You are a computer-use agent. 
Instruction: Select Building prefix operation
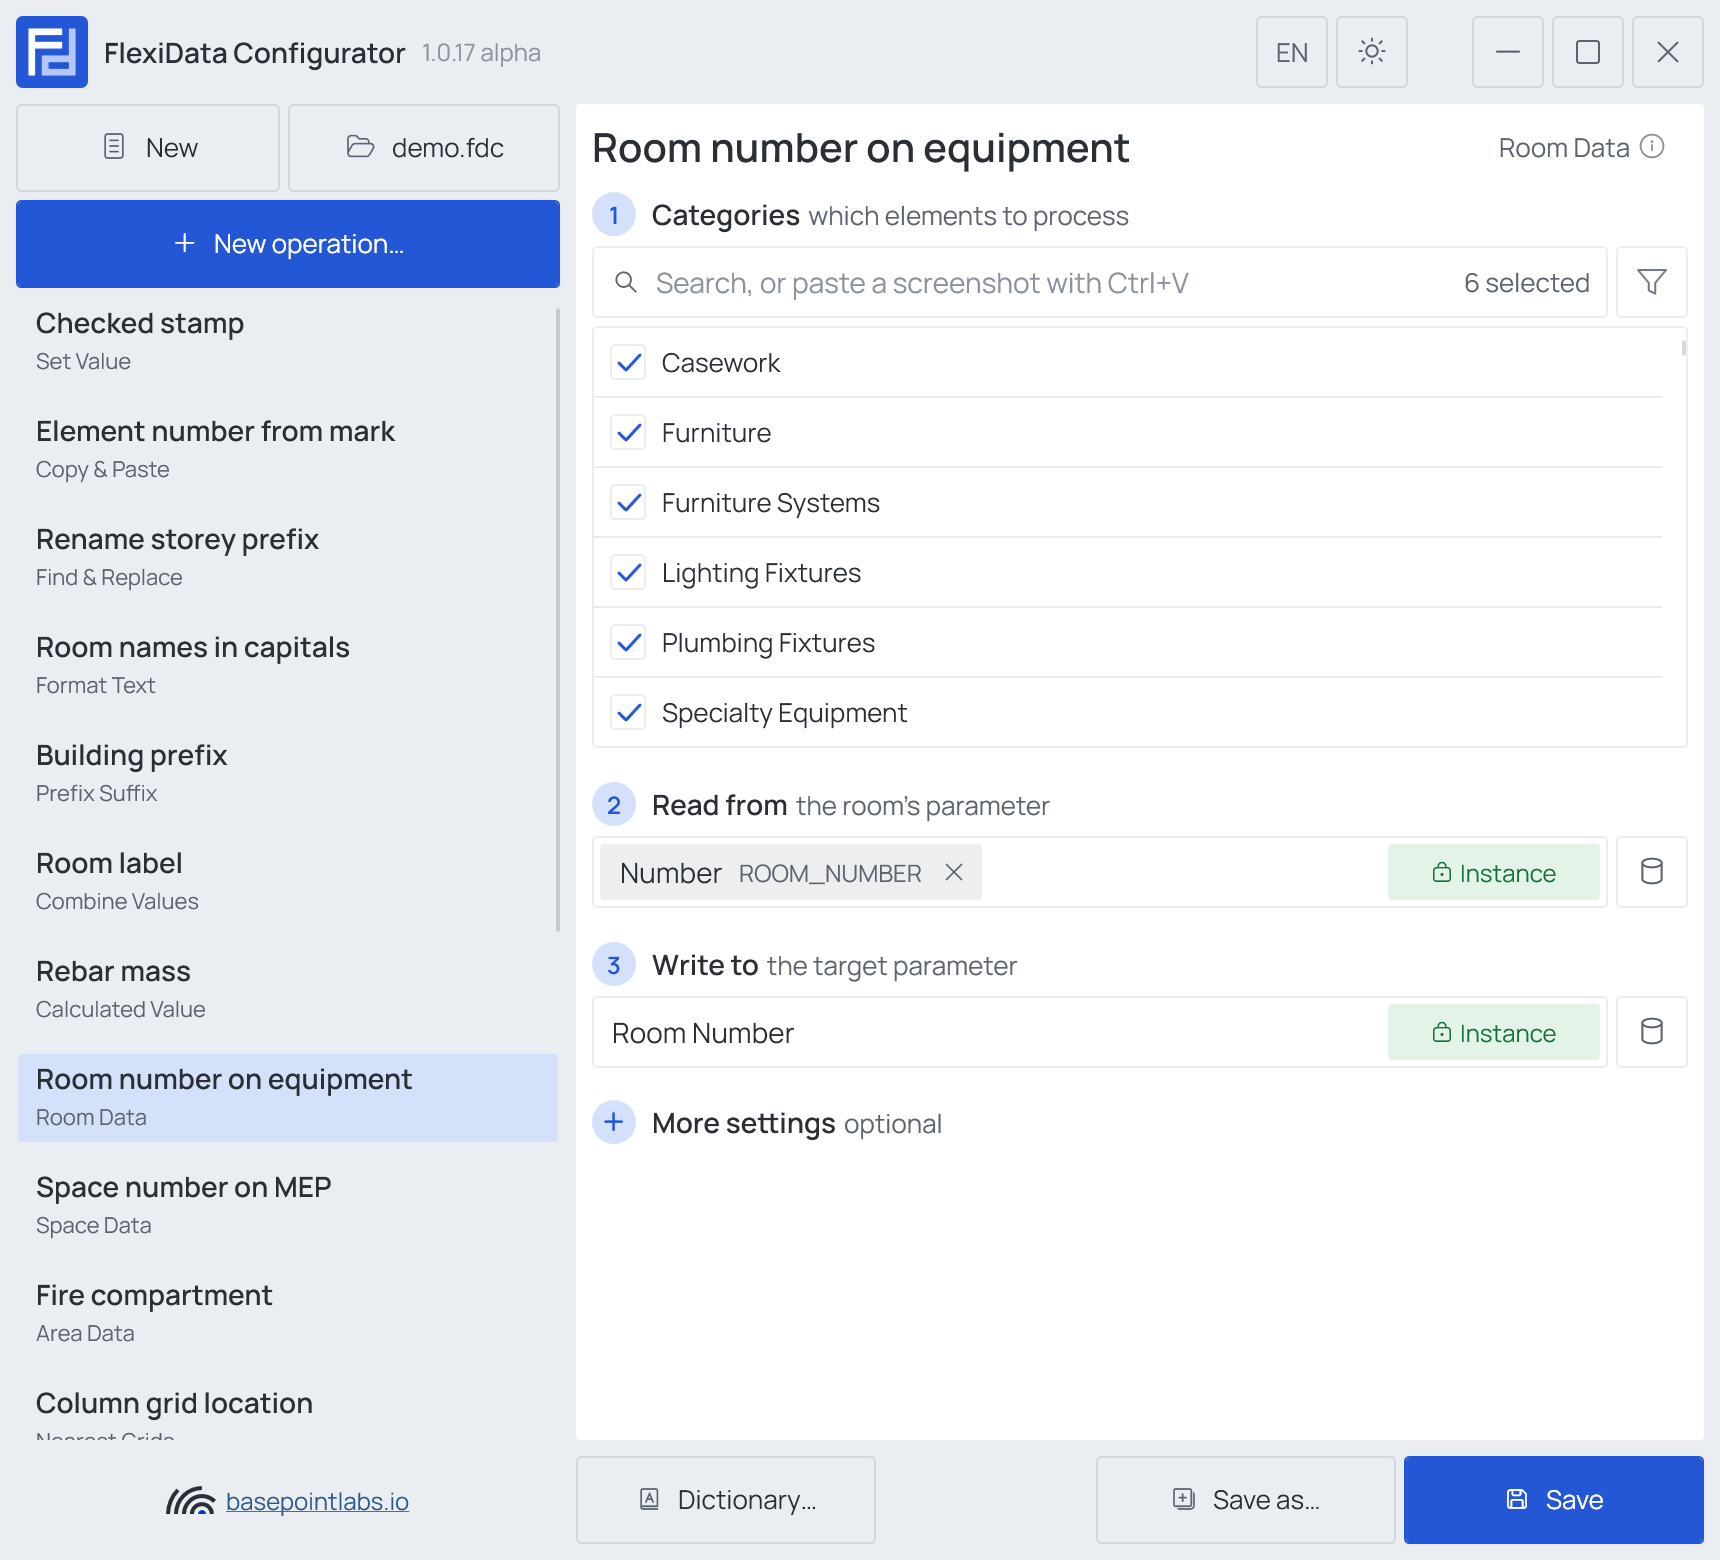(287, 772)
